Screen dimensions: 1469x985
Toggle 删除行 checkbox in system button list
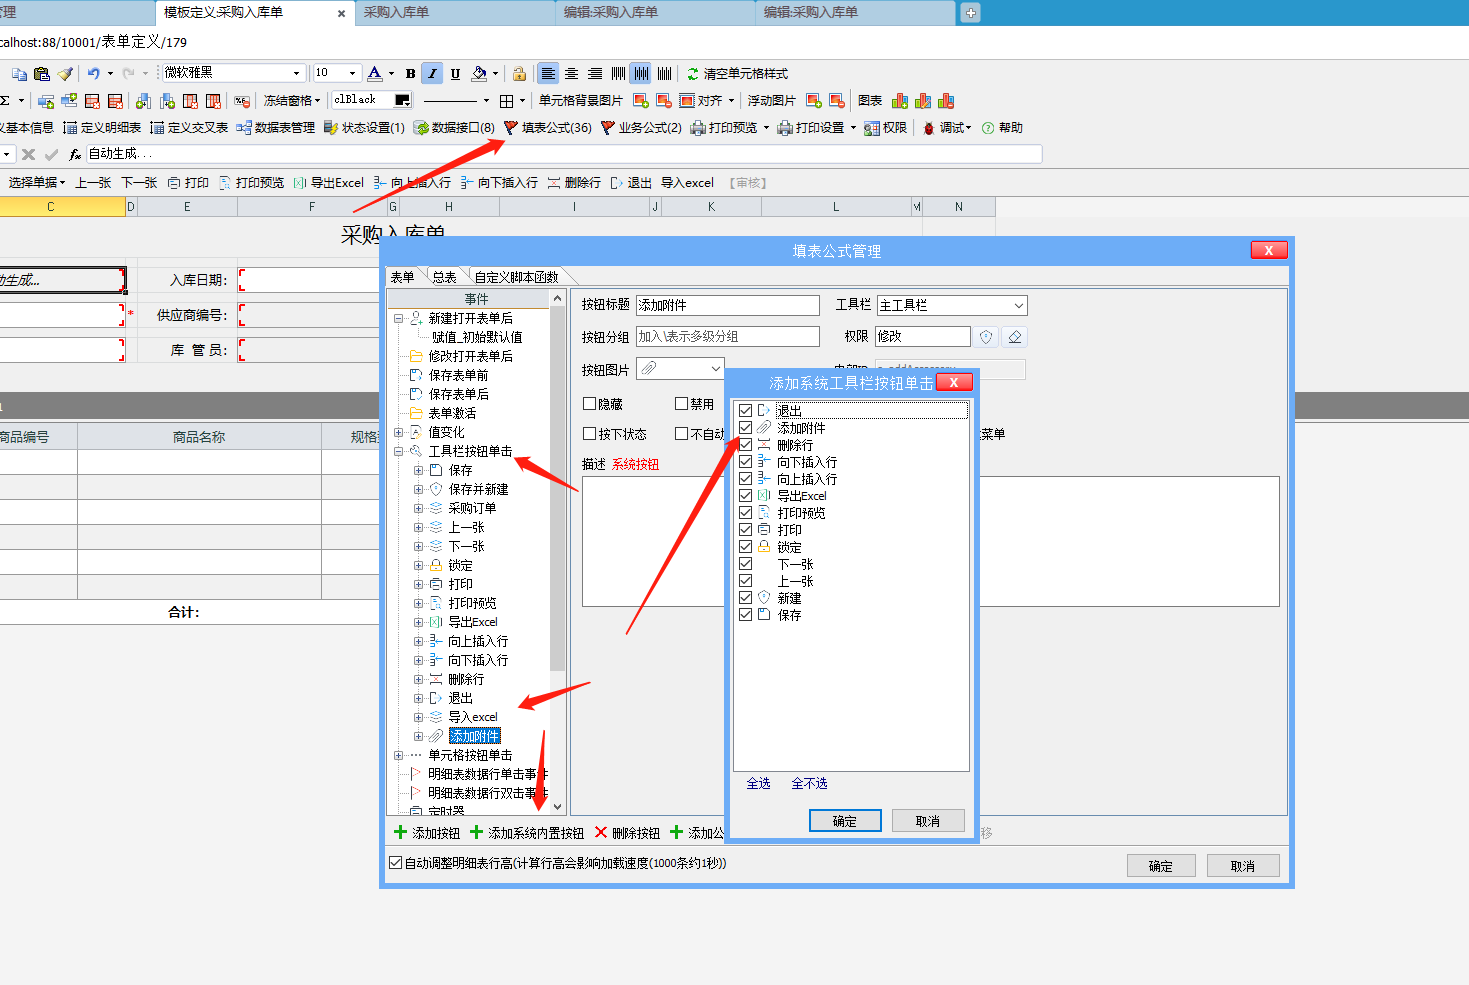click(x=745, y=444)
